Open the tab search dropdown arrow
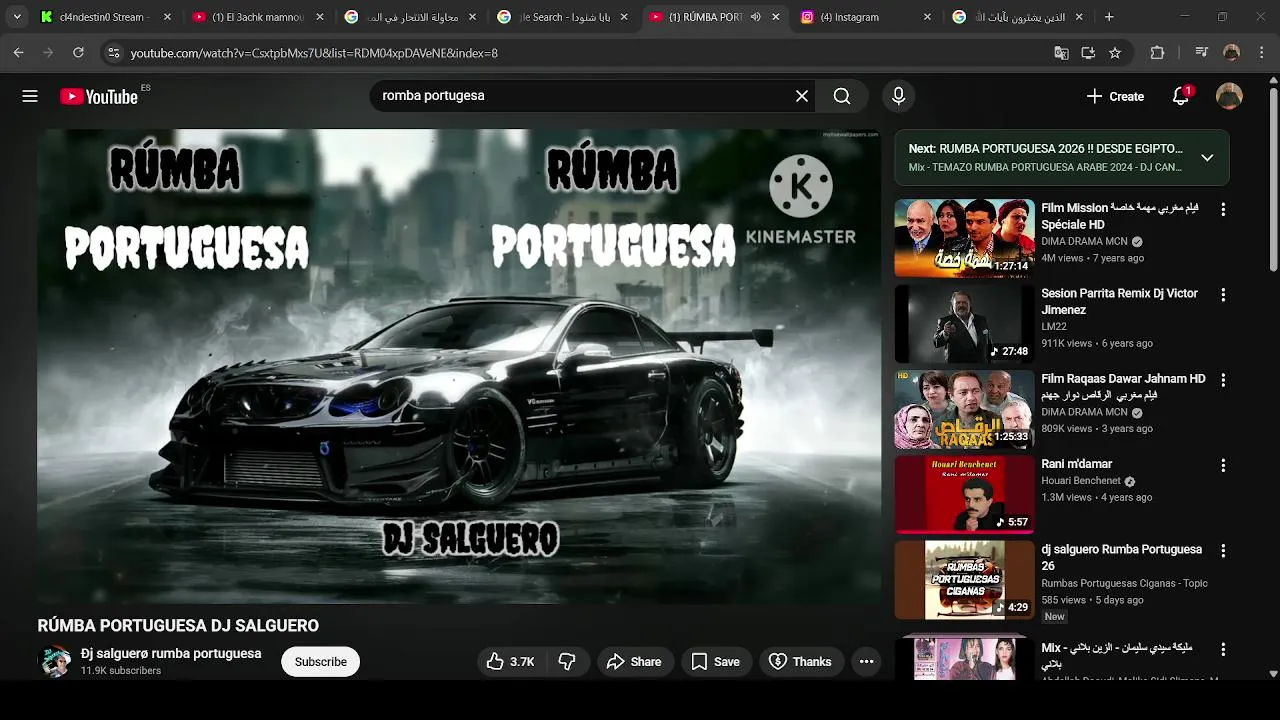Image resolution: width=1280 pixels, height=720 pixels. 17,17
